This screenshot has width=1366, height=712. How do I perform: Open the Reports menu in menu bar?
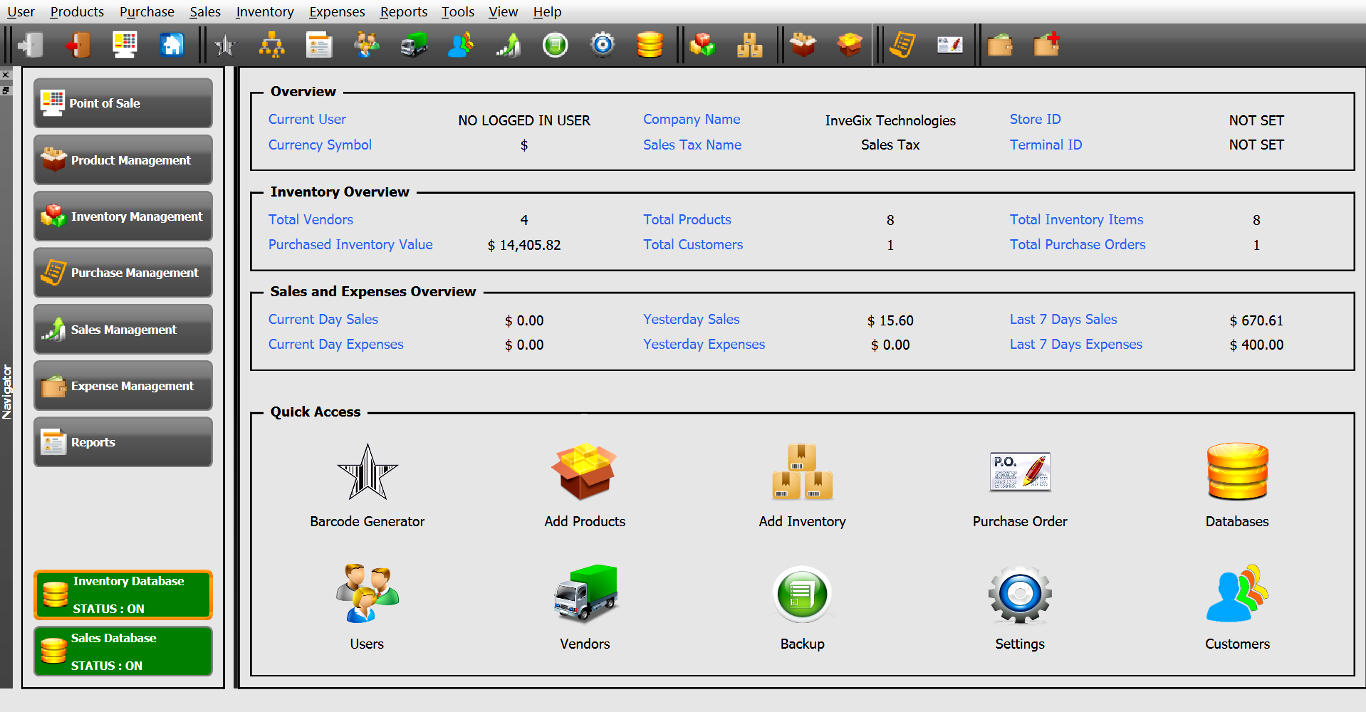pos(403,12)
